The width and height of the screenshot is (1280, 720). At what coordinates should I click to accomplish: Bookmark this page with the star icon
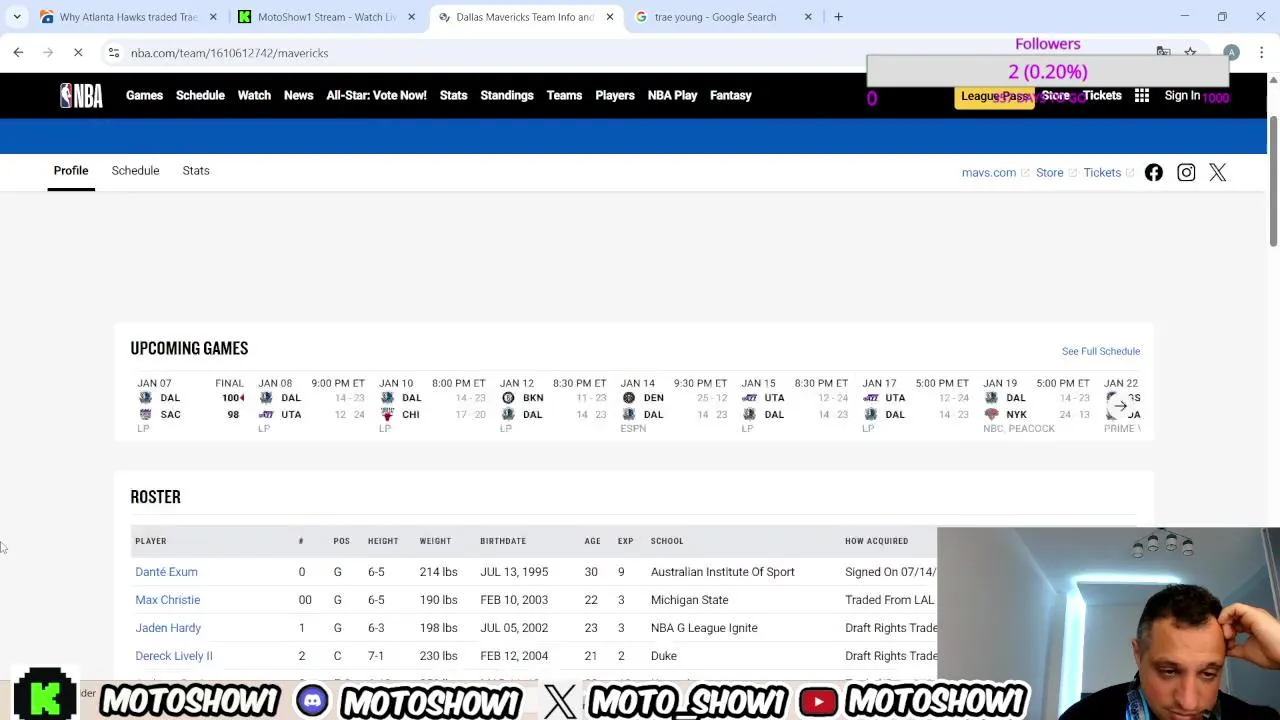coord(1190,52)
